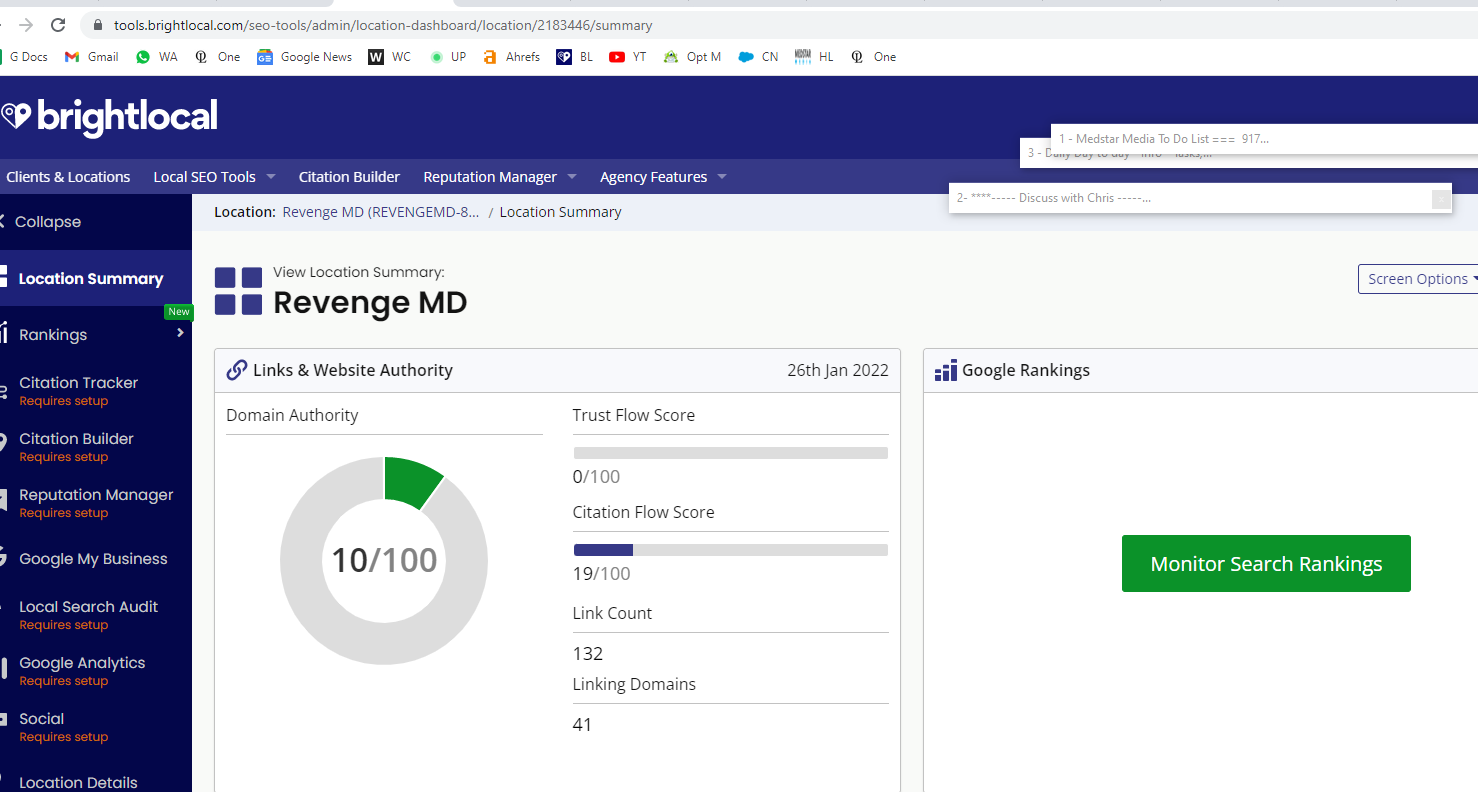Open the Agency Features dropdown
The width and height of the screenshot is (1478, 792).
click(663, 177)
